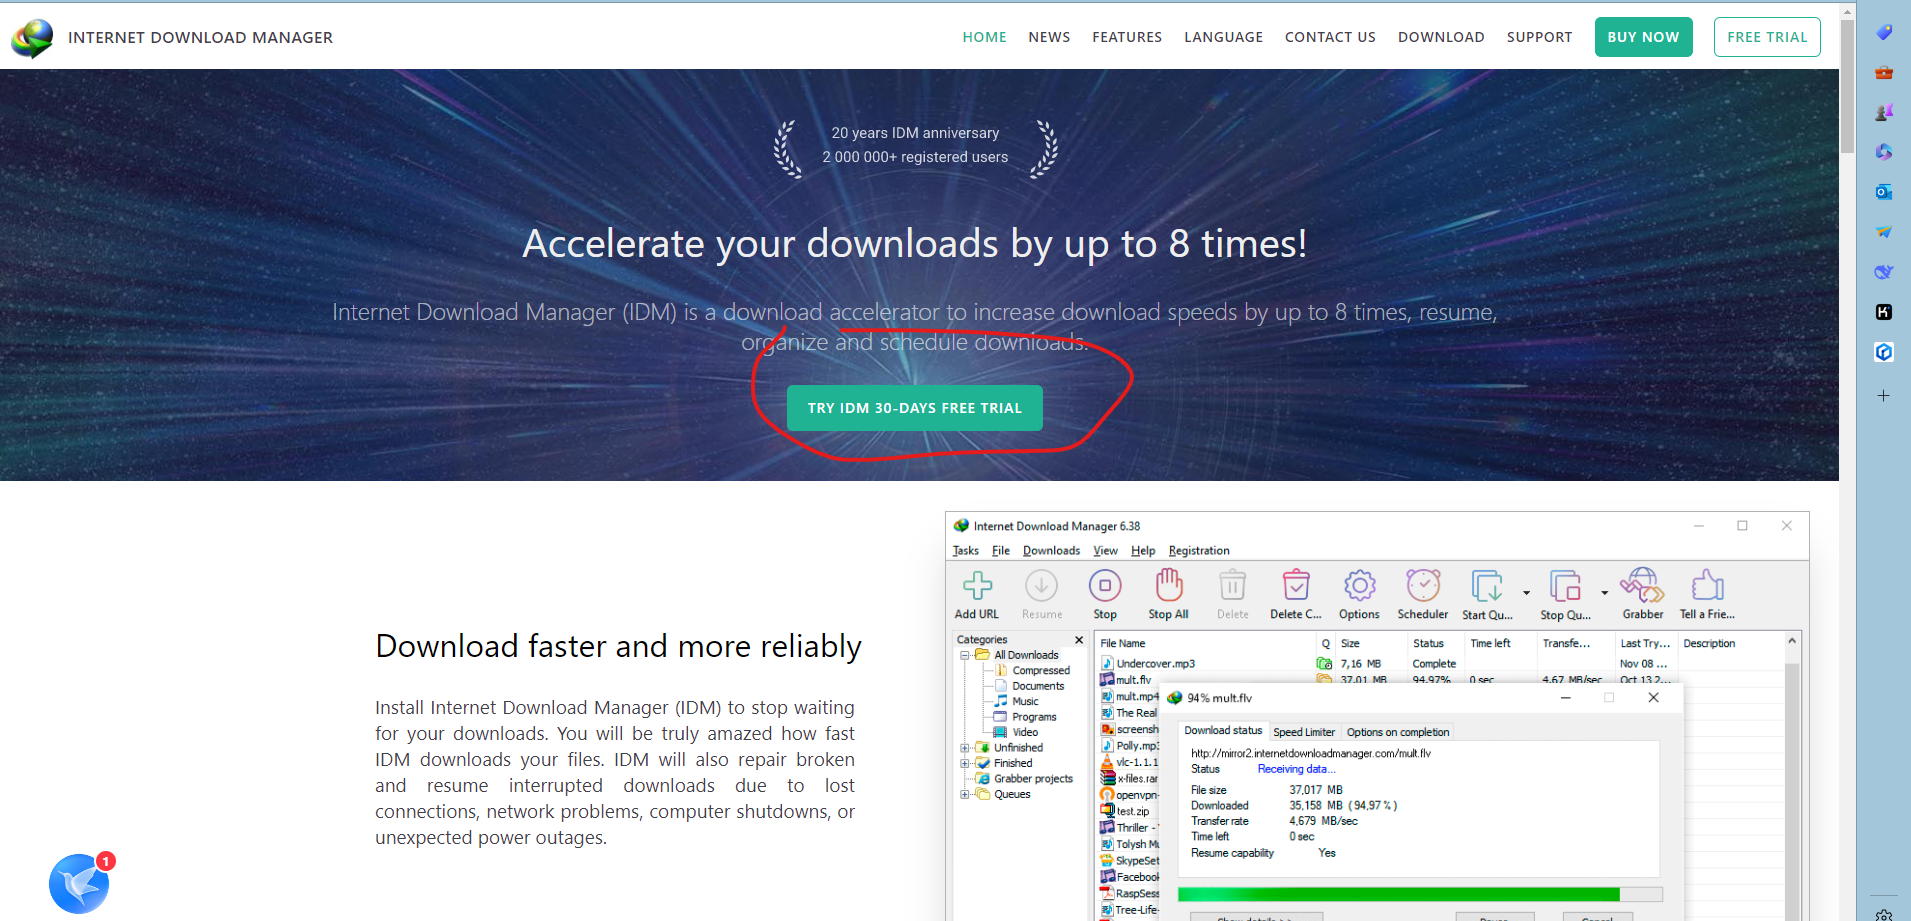The height and width of the screenshot is (921, 1911).
Task: Open the Shopping tag icon in Edge sidebar
Action: click(x=1884, y=32)
